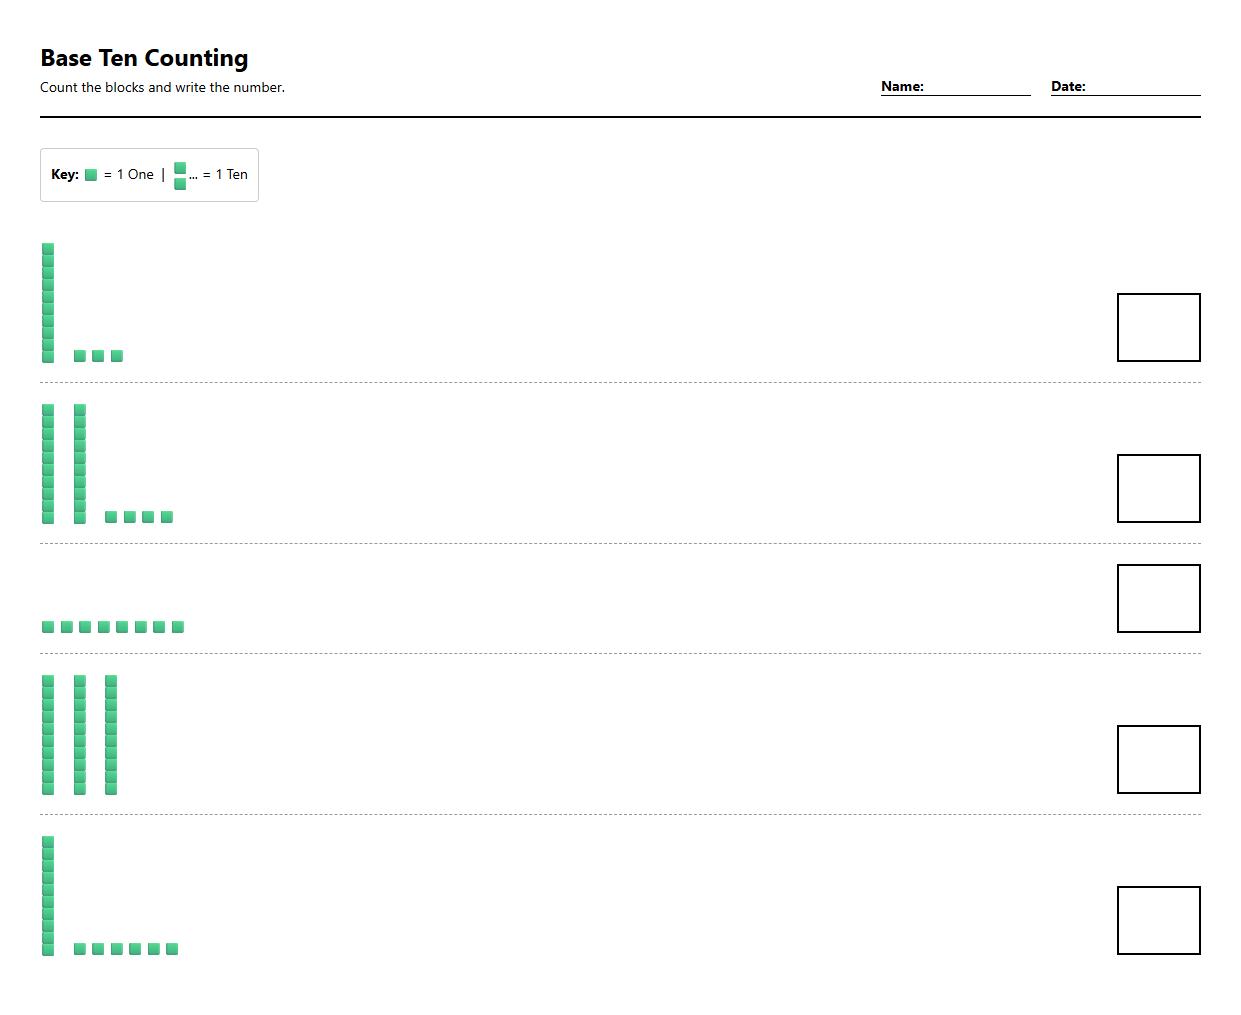This screenshot has width=1241, height=1015.
Task: Click the ten rod in the bottom row
Action: tap(48, 896)
